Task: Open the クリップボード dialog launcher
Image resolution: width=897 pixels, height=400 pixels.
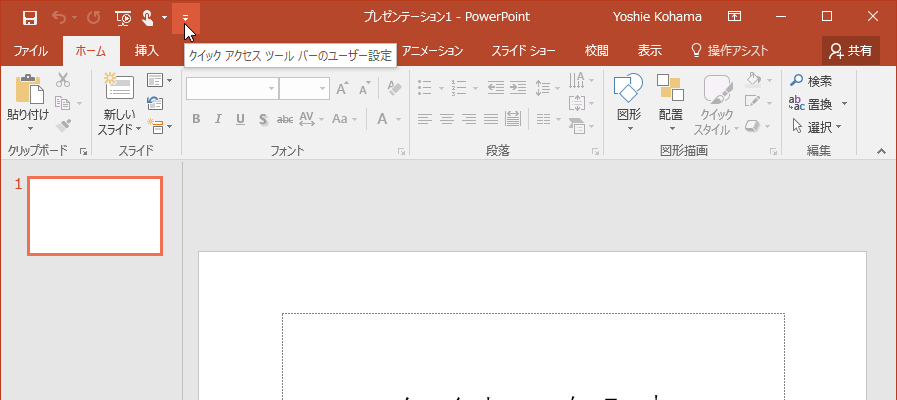Action: tap(84, 152)
